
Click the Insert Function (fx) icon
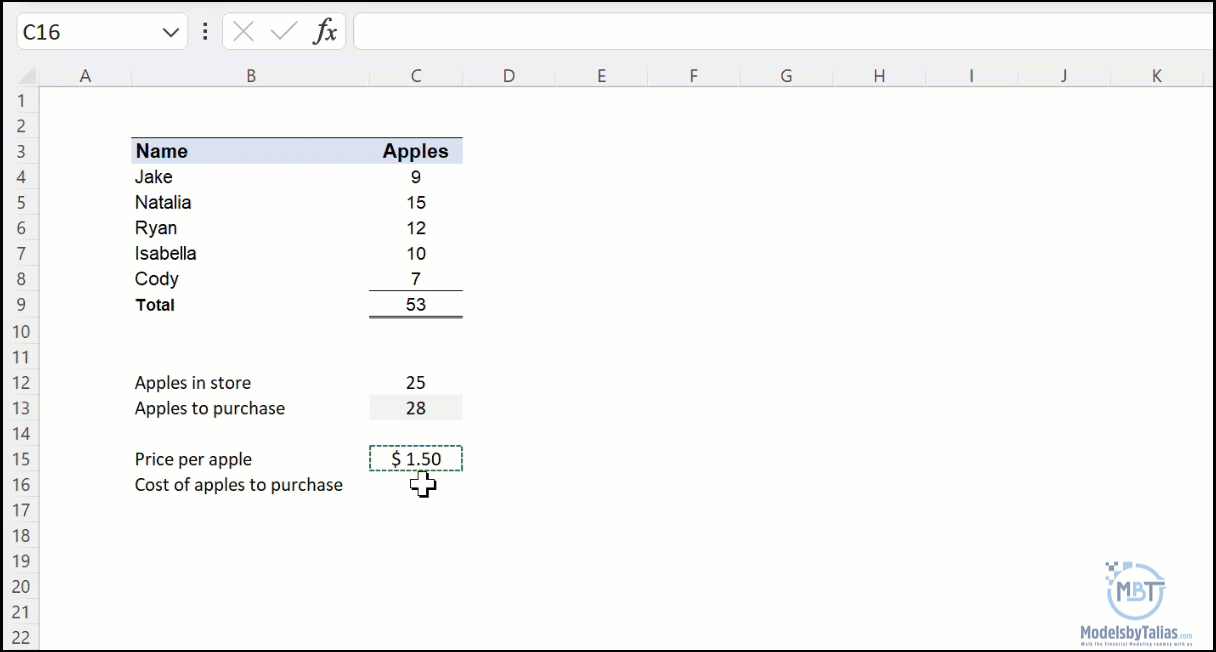[327, 31]
